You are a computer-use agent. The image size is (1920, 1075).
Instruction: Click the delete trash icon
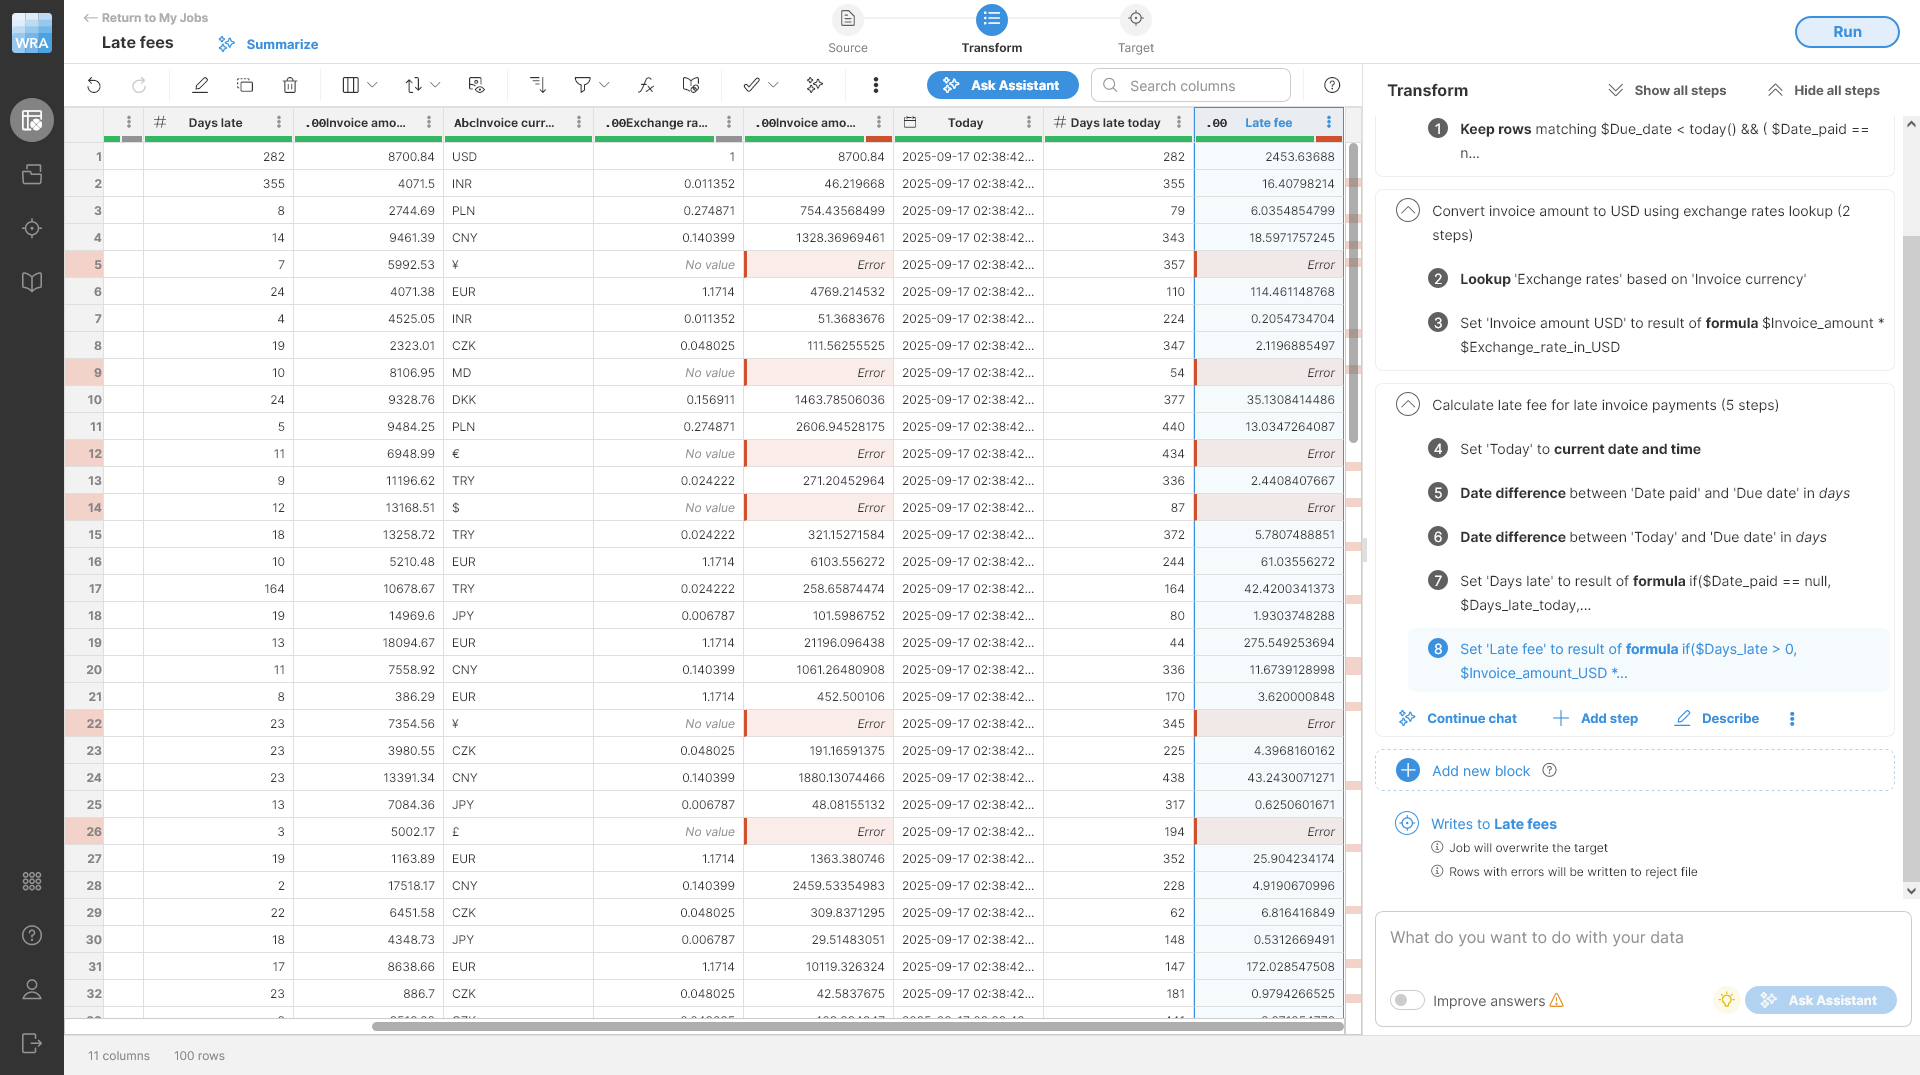[290, 86]
